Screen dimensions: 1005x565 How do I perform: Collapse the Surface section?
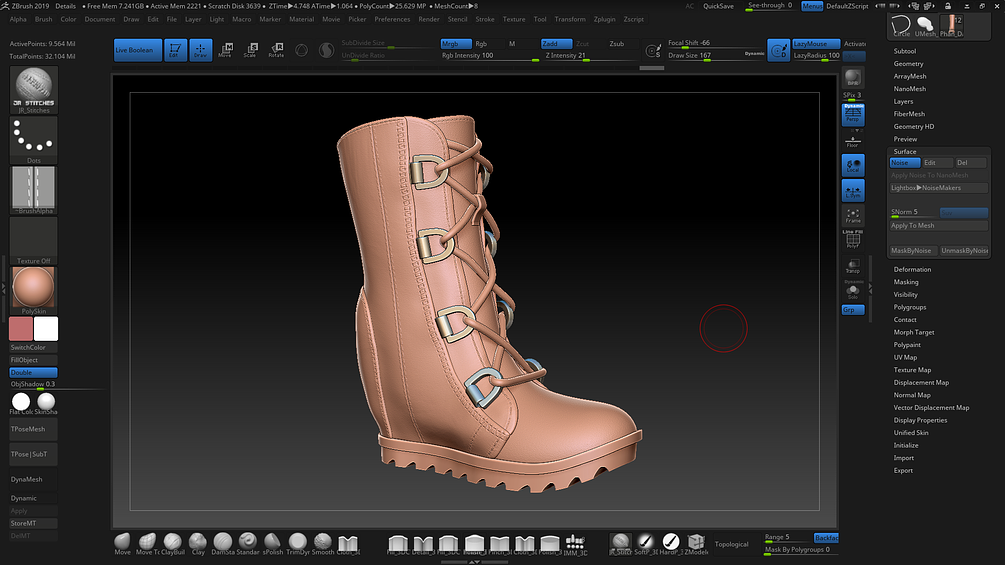point(904,152)
